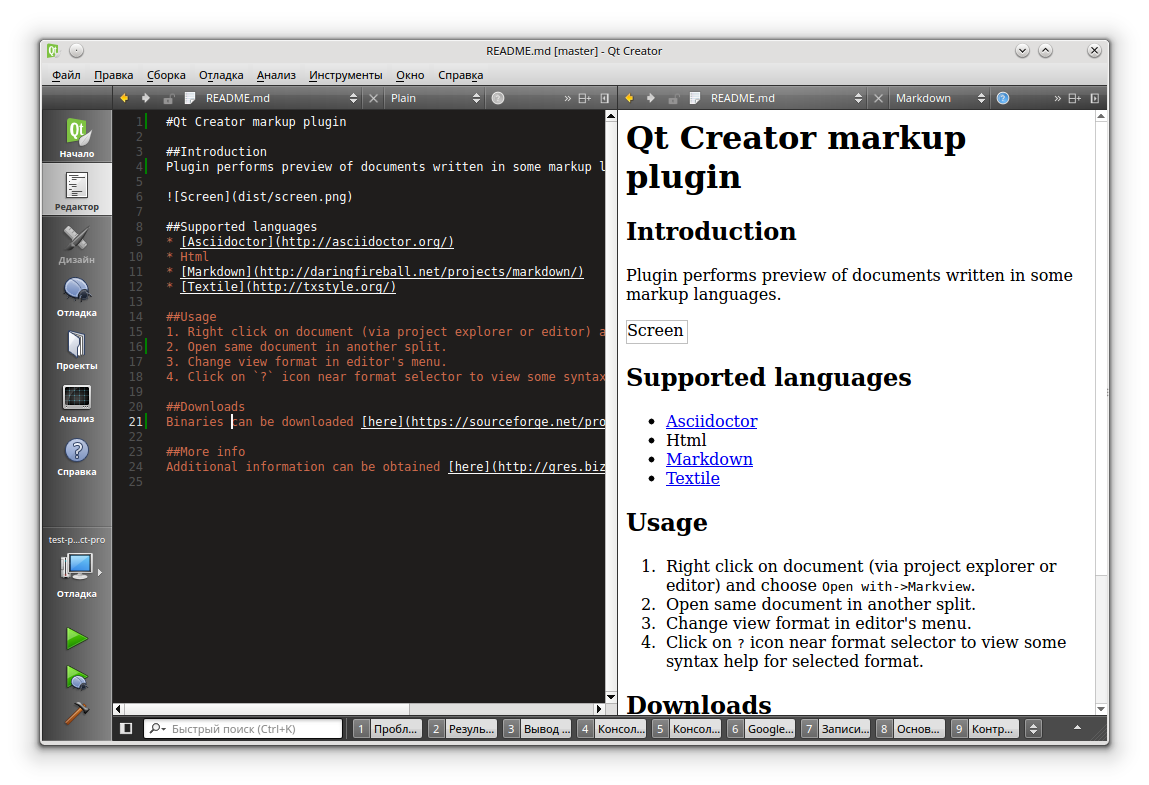This screenshot has width=1149, height=785.
Task: Open the Правка menu
Action: [114, 75]
